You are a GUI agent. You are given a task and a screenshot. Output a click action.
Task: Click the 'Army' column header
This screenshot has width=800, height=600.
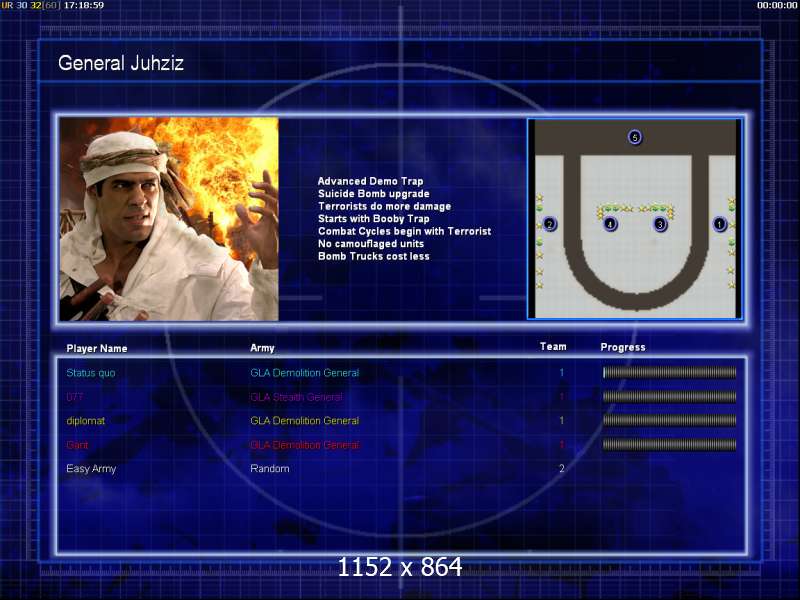[x=262, y=348]
